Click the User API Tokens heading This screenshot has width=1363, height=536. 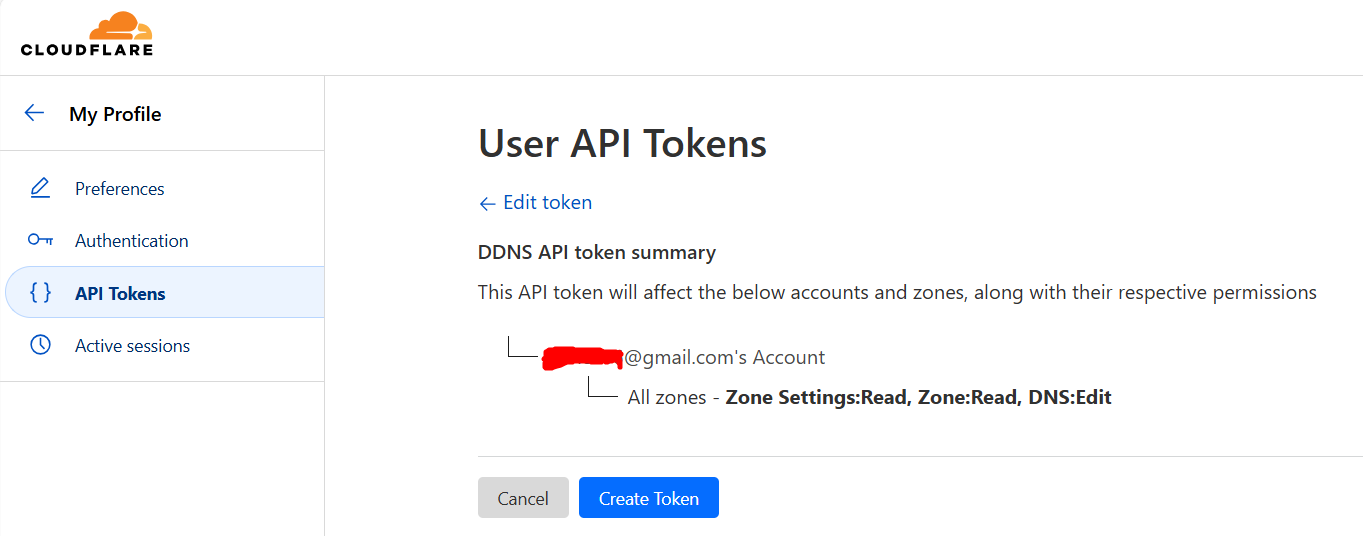[x=622, y=144]
